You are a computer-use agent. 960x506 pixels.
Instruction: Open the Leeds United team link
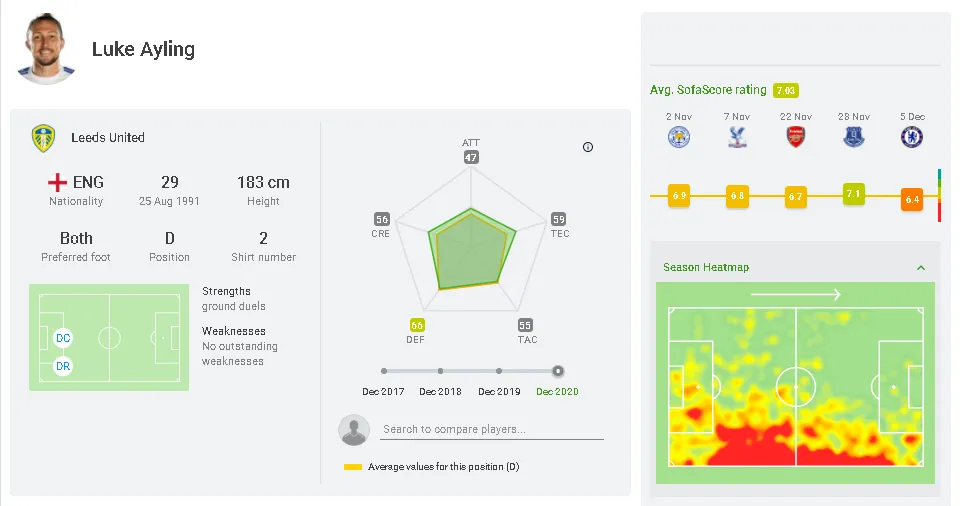(108, 138)
